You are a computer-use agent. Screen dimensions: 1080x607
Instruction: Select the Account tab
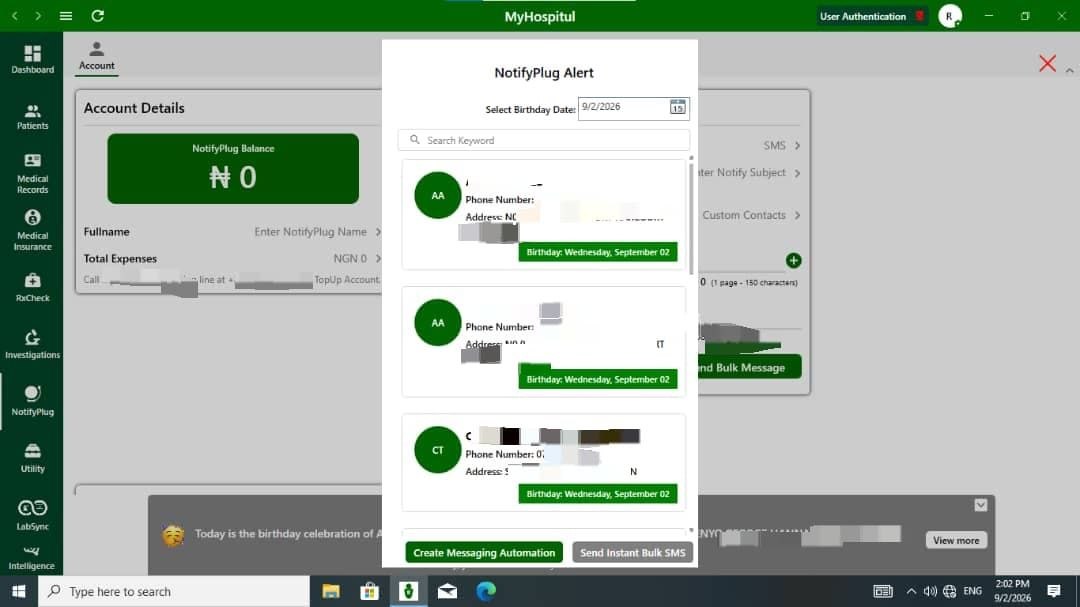point(96,56)
